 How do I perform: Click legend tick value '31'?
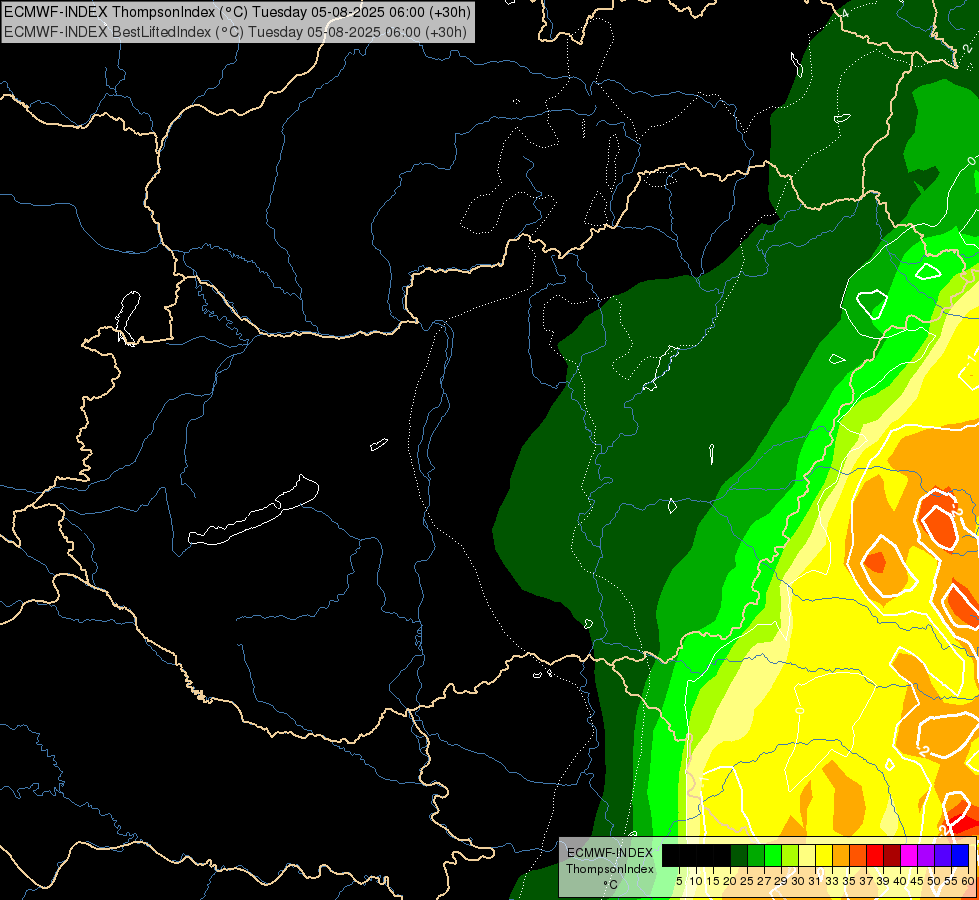point(815,881)
